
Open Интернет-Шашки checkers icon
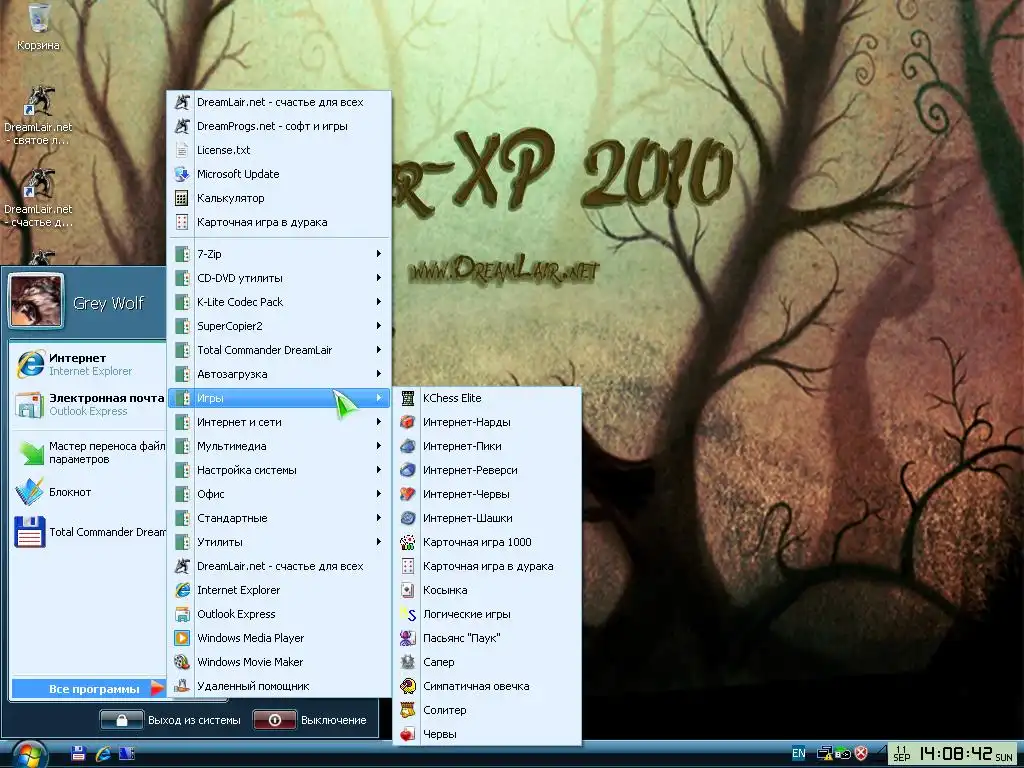pos(408,518)
